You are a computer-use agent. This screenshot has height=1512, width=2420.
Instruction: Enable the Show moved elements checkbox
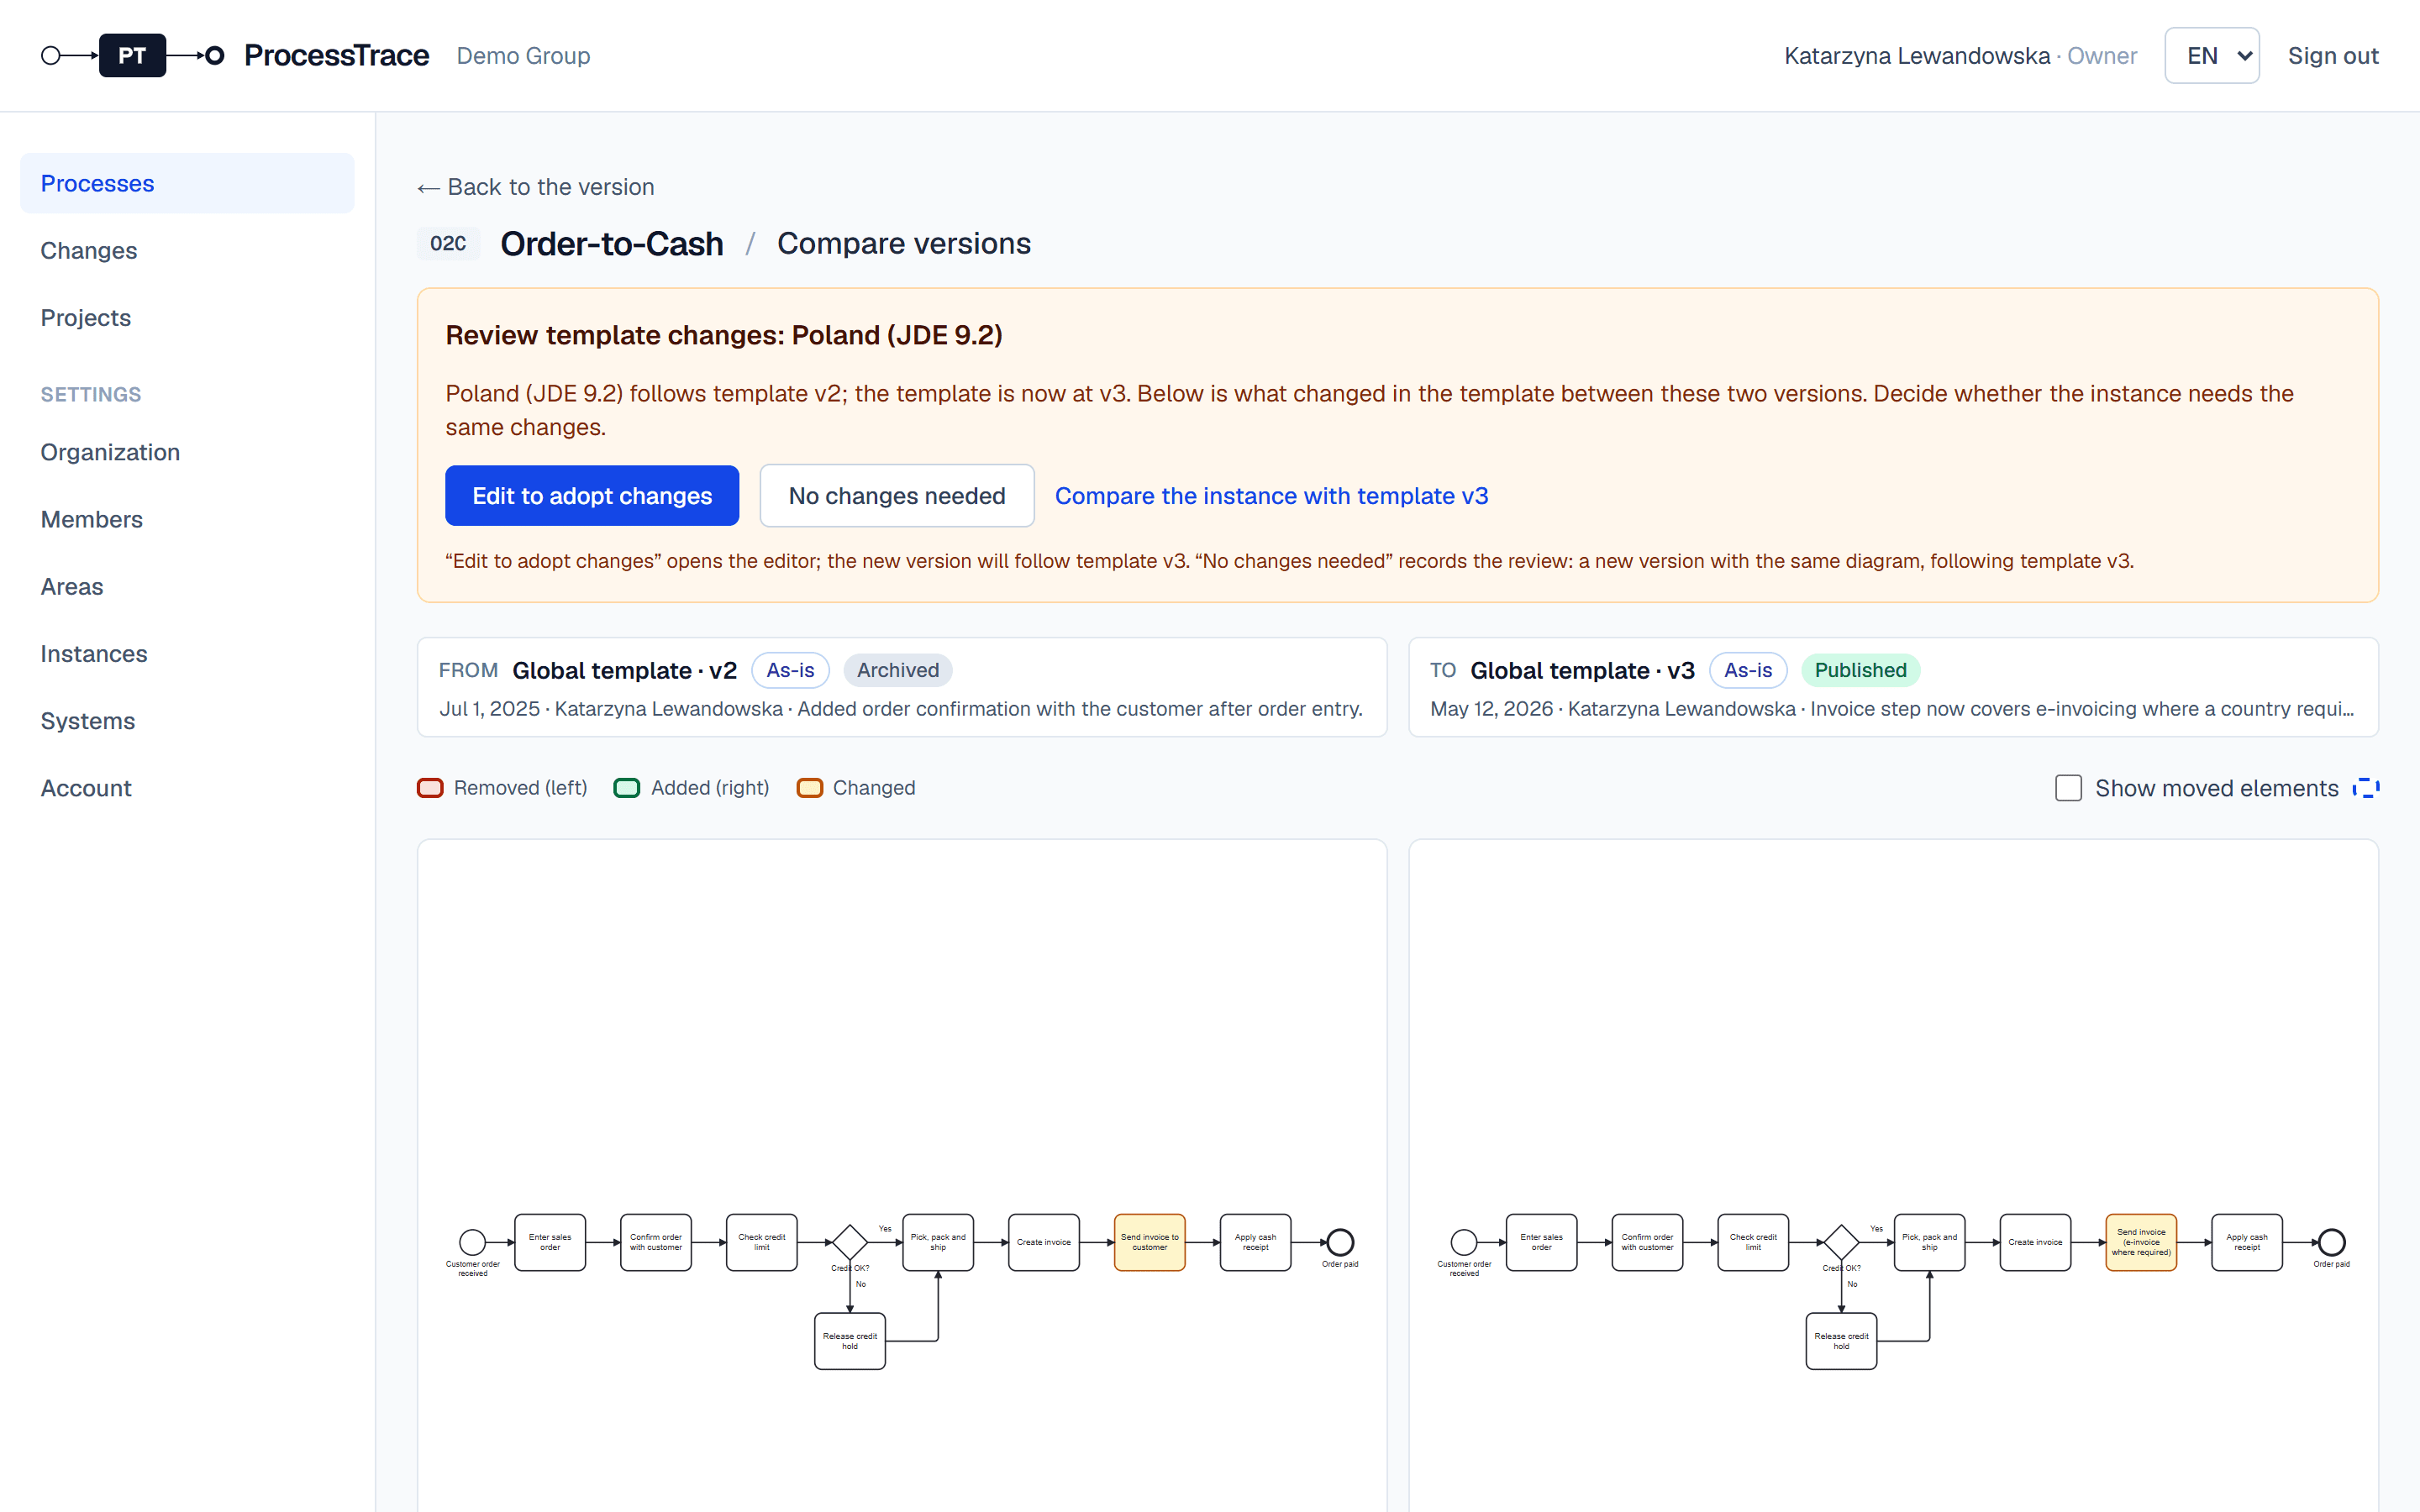[2068, 788]
